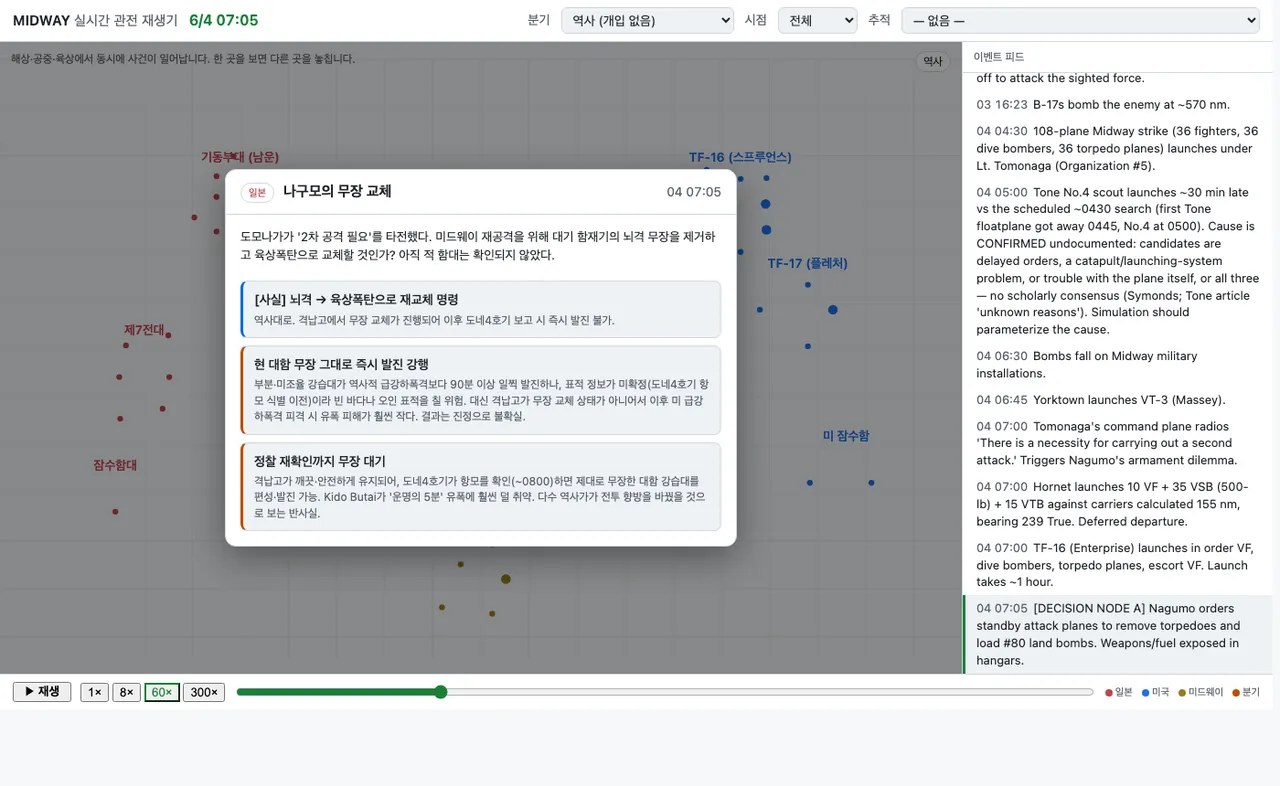Screen dimensions: 1280x786
Task: Select the DECISION NODE A feed entry
Action: [x=1118, y=634]
